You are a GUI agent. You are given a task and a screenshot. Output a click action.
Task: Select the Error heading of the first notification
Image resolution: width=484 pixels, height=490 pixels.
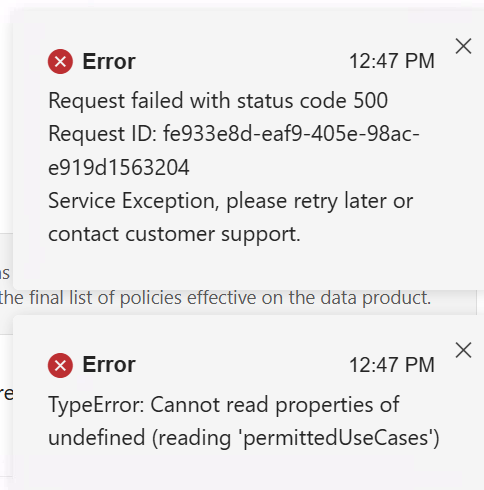click(x=109, y=62)
